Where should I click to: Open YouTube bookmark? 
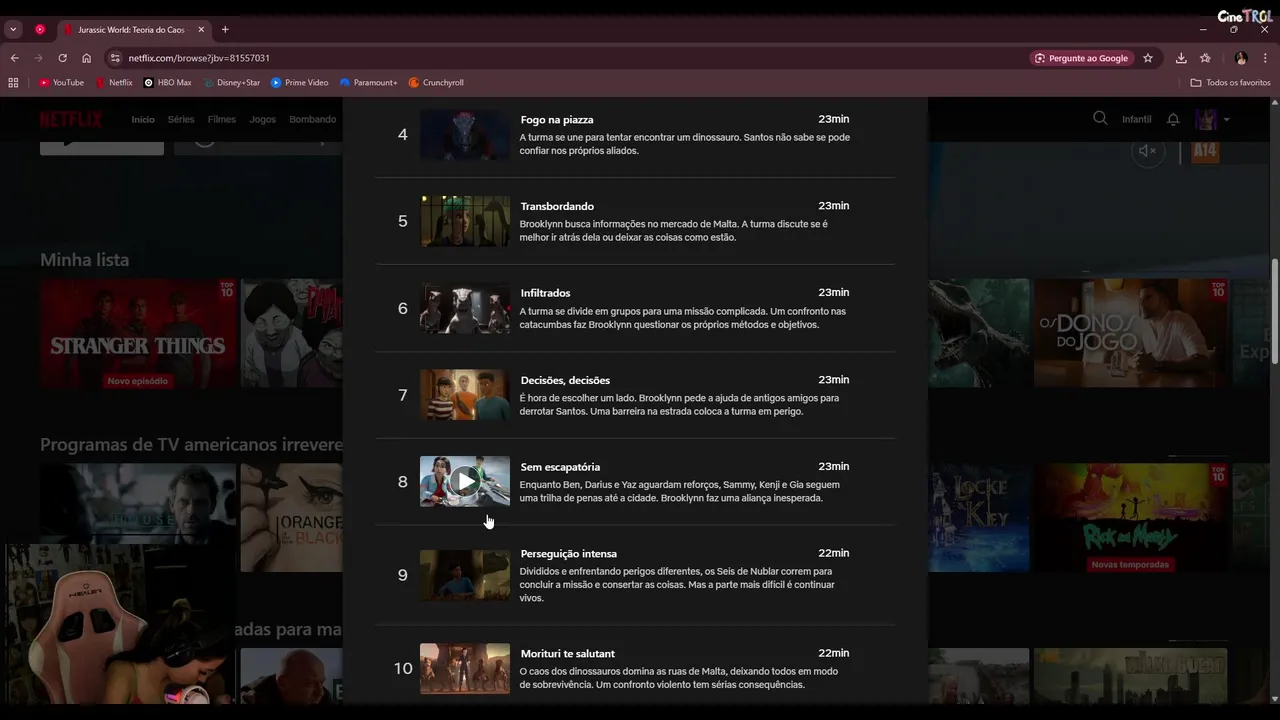click(62, 82)
